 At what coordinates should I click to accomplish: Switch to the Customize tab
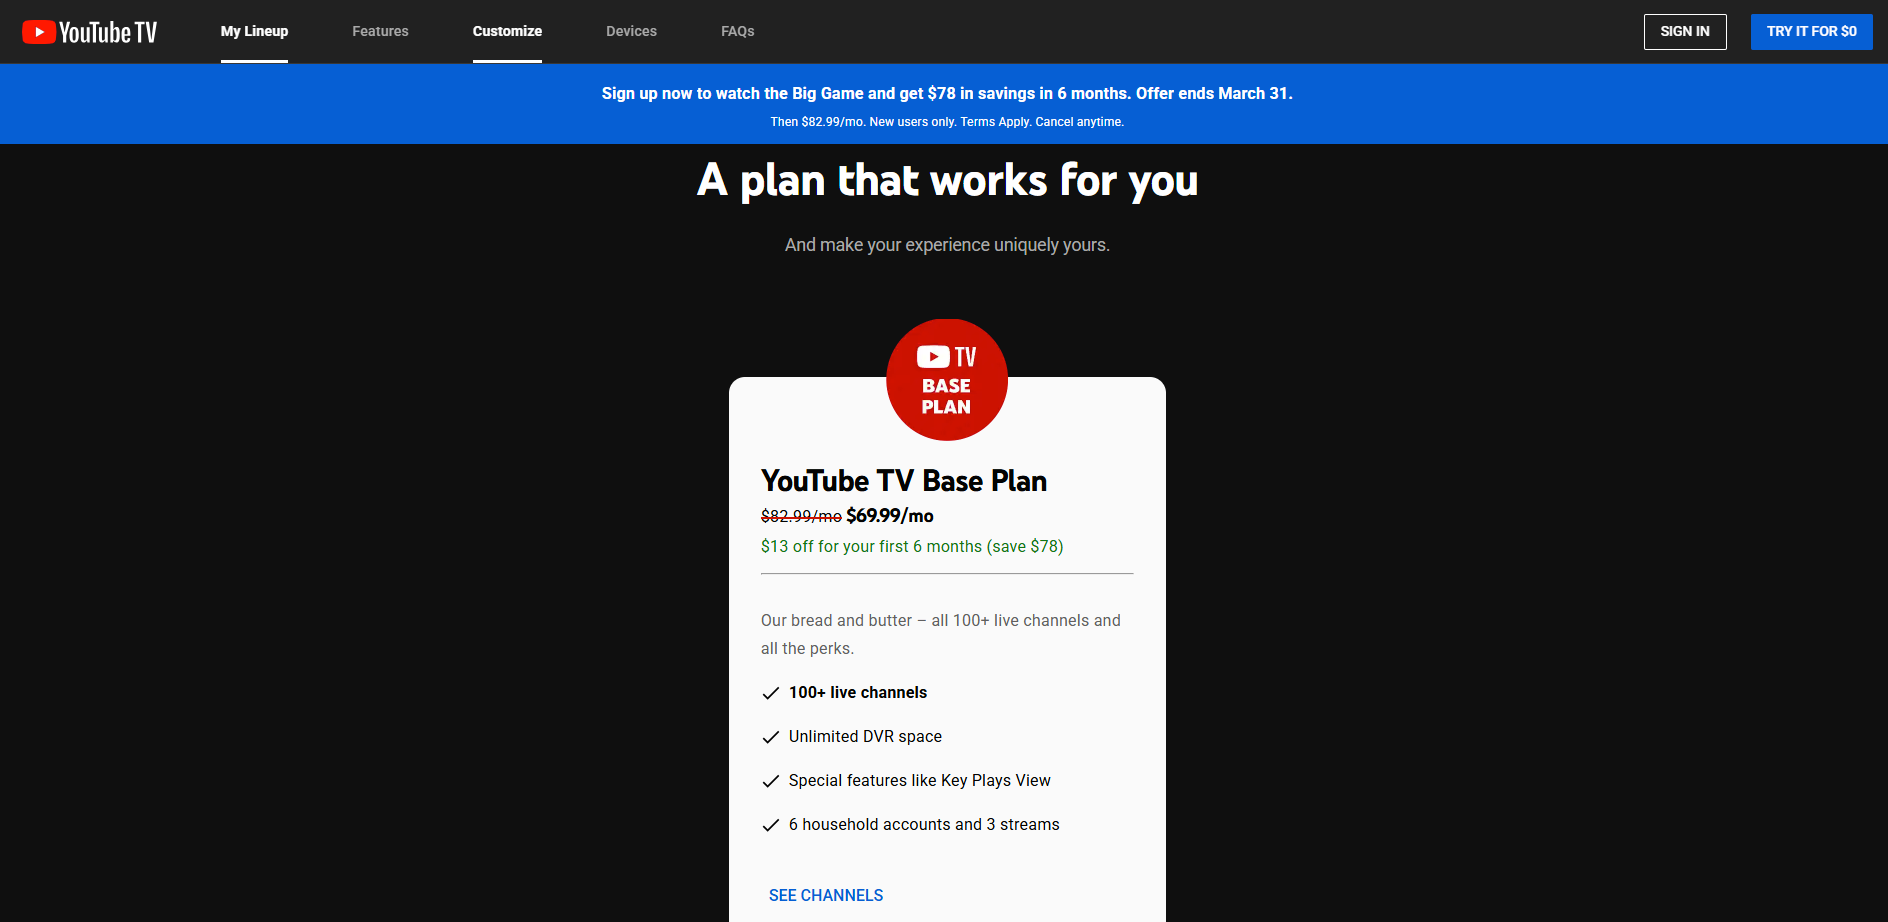click(x=507, y=31)
